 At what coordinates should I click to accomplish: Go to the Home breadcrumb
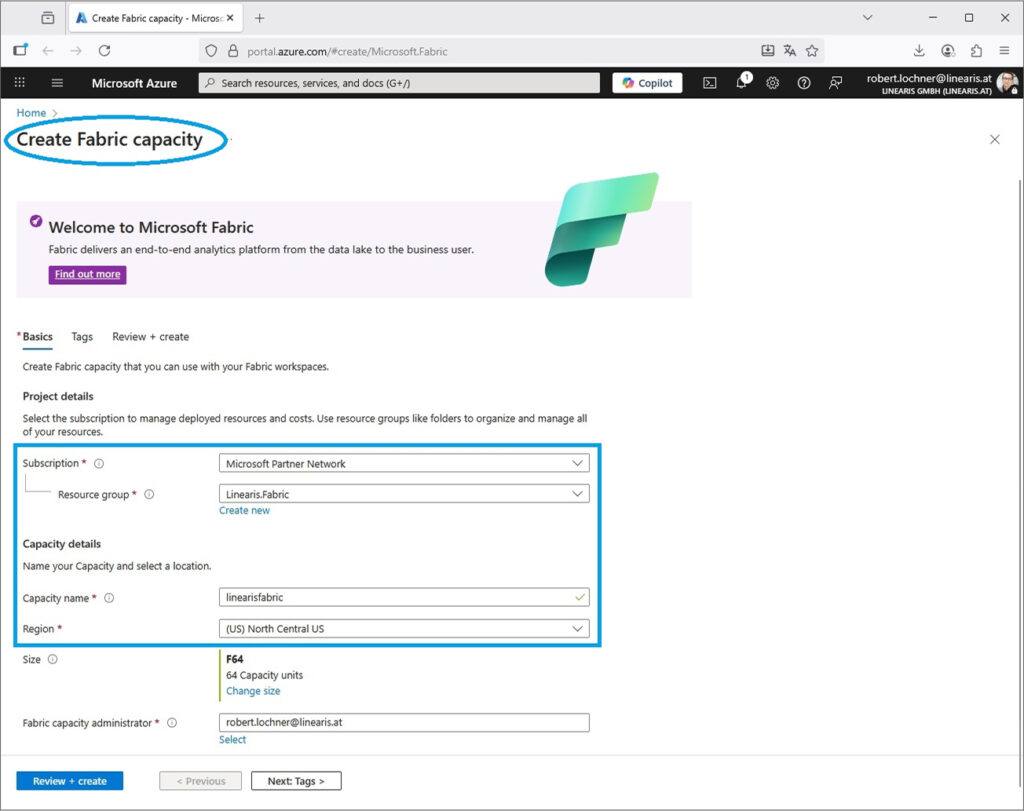31,113
